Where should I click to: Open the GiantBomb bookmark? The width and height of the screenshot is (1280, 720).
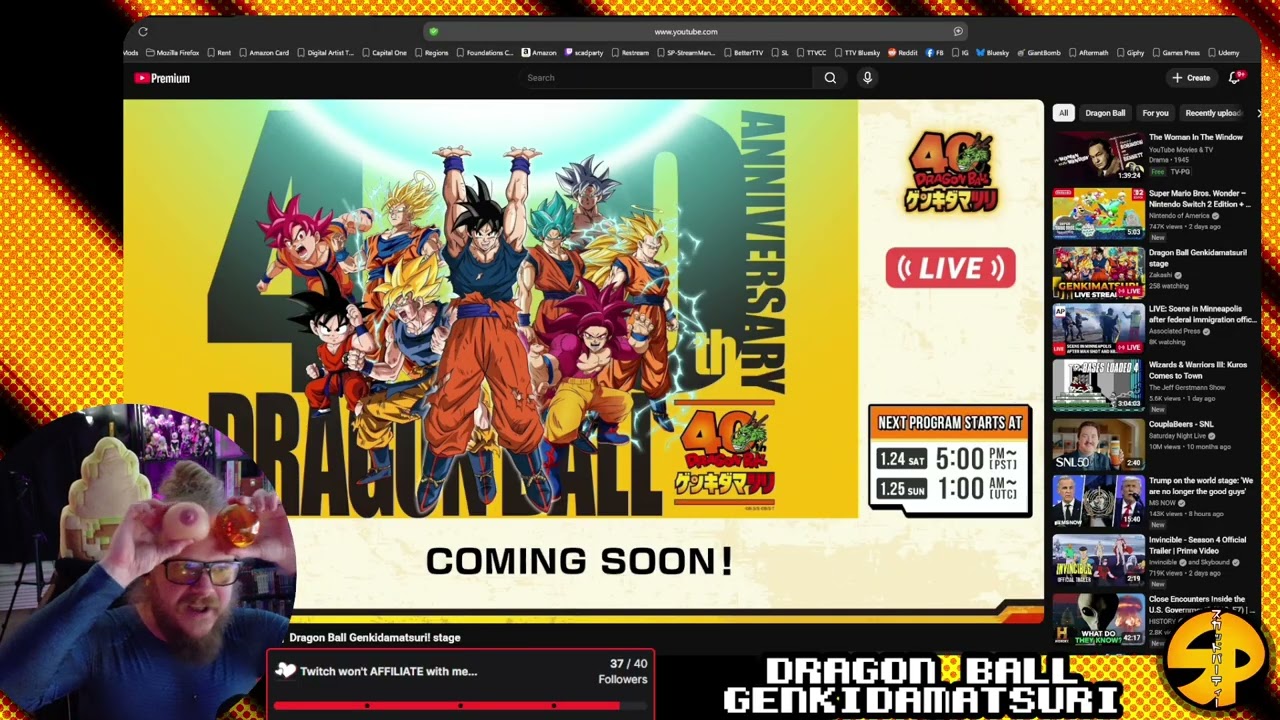(1039, 53)
